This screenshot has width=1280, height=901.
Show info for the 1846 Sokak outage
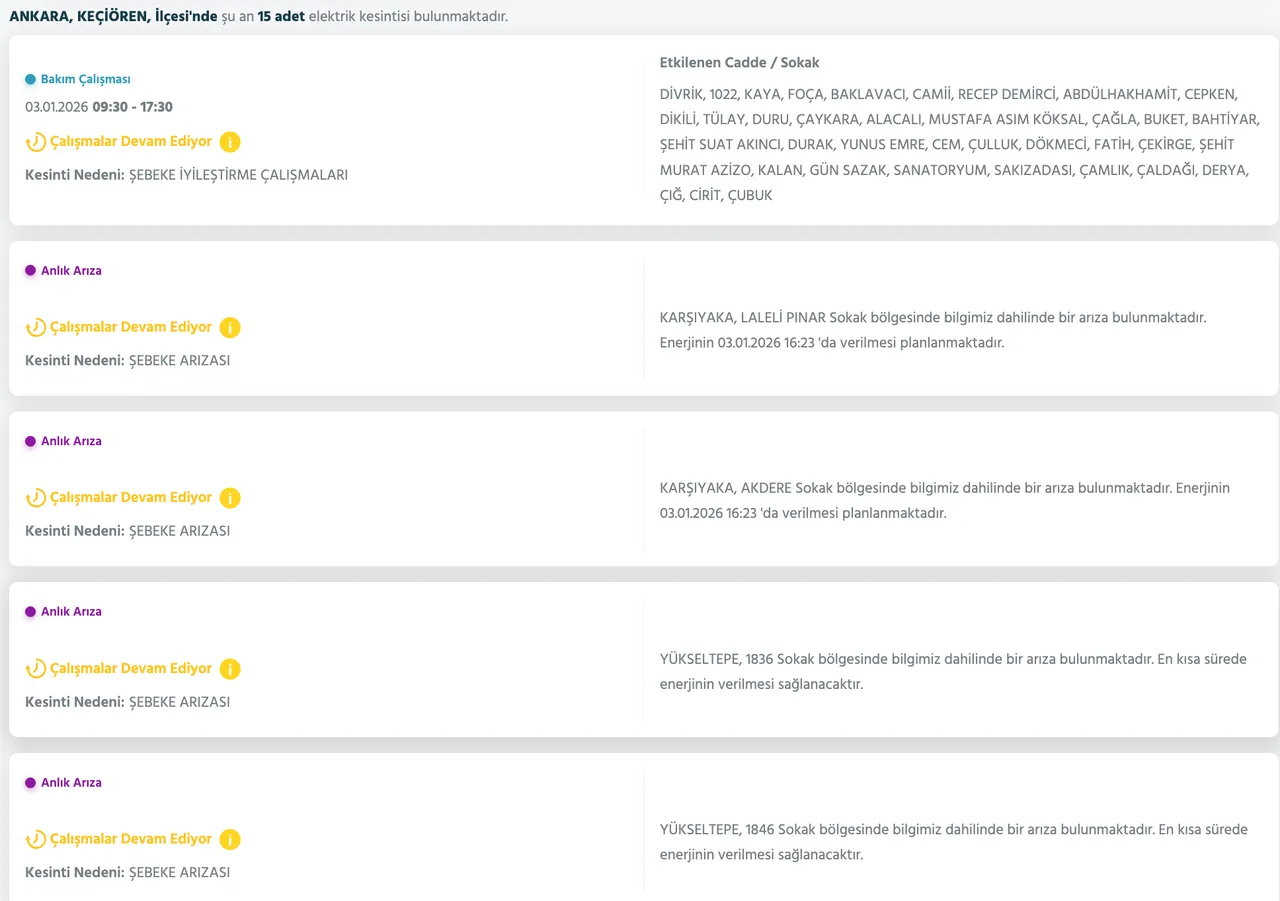click(x=230, y=840)
